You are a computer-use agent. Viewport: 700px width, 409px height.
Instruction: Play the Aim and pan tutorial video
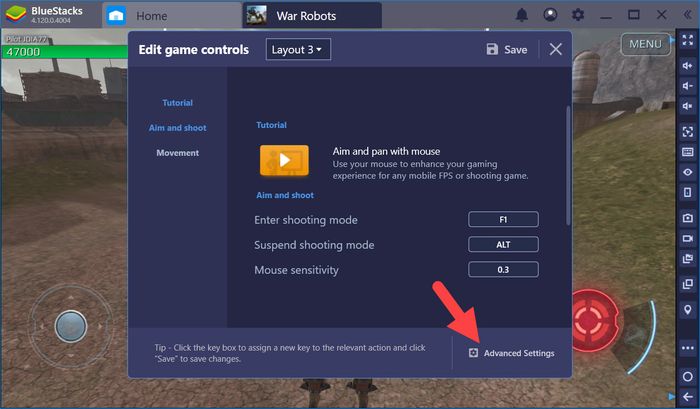point(284,160)
